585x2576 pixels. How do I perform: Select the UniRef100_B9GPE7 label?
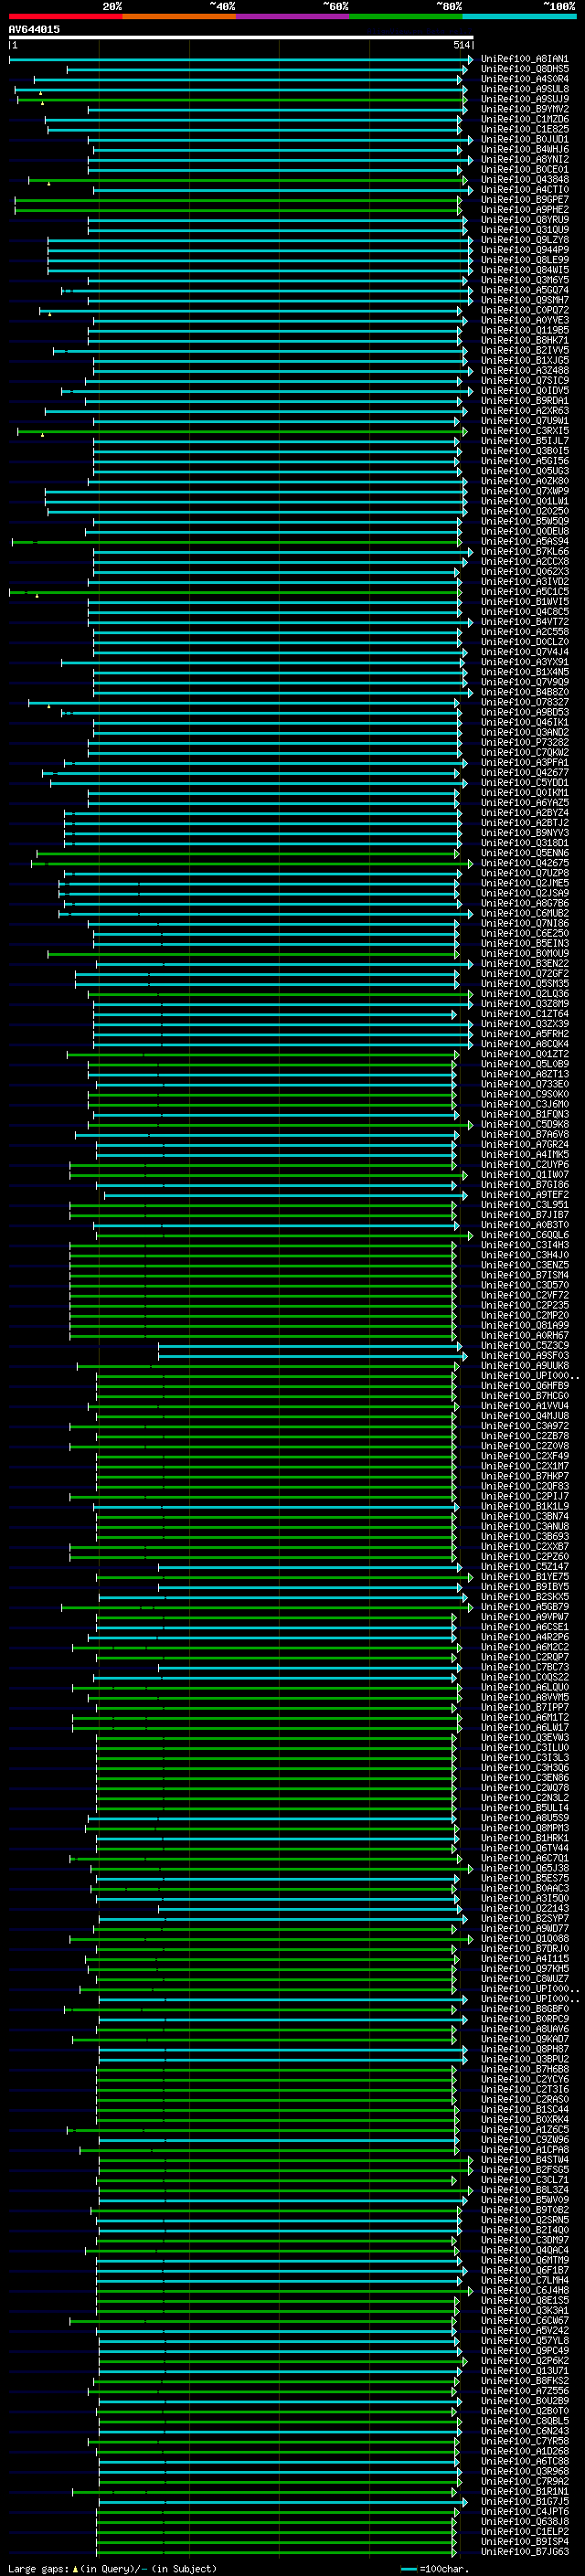tap(524, 200)
